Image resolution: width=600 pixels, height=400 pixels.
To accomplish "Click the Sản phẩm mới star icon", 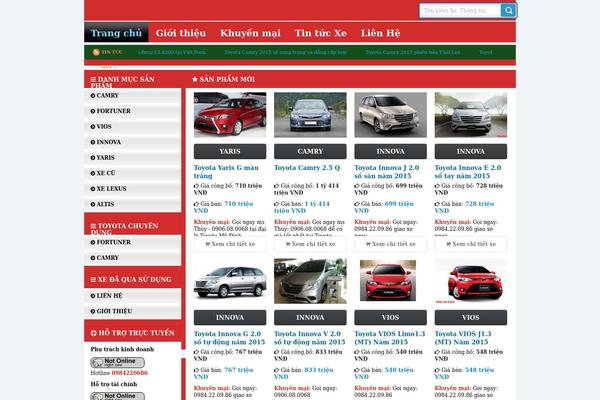I will [x=194, y=79].
